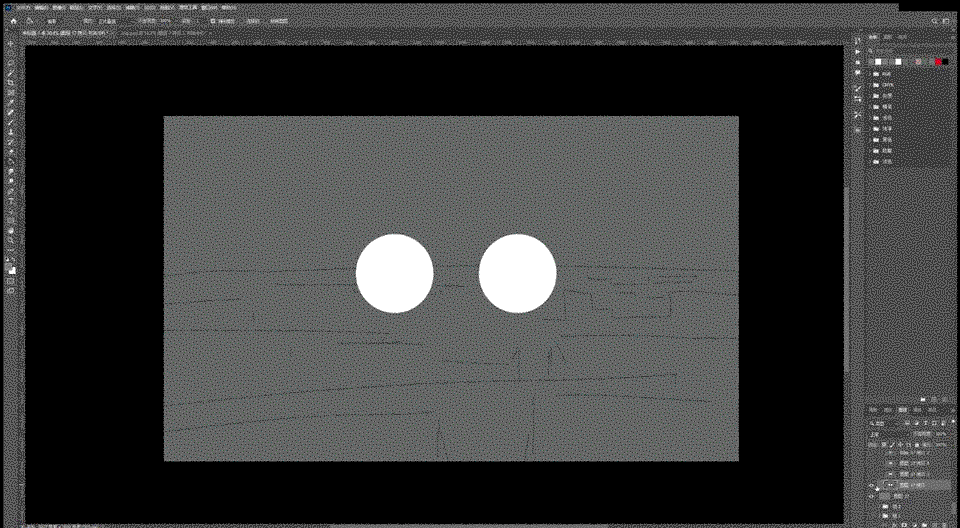Open the 文件 (File) menu

click(x=23, y=8)
